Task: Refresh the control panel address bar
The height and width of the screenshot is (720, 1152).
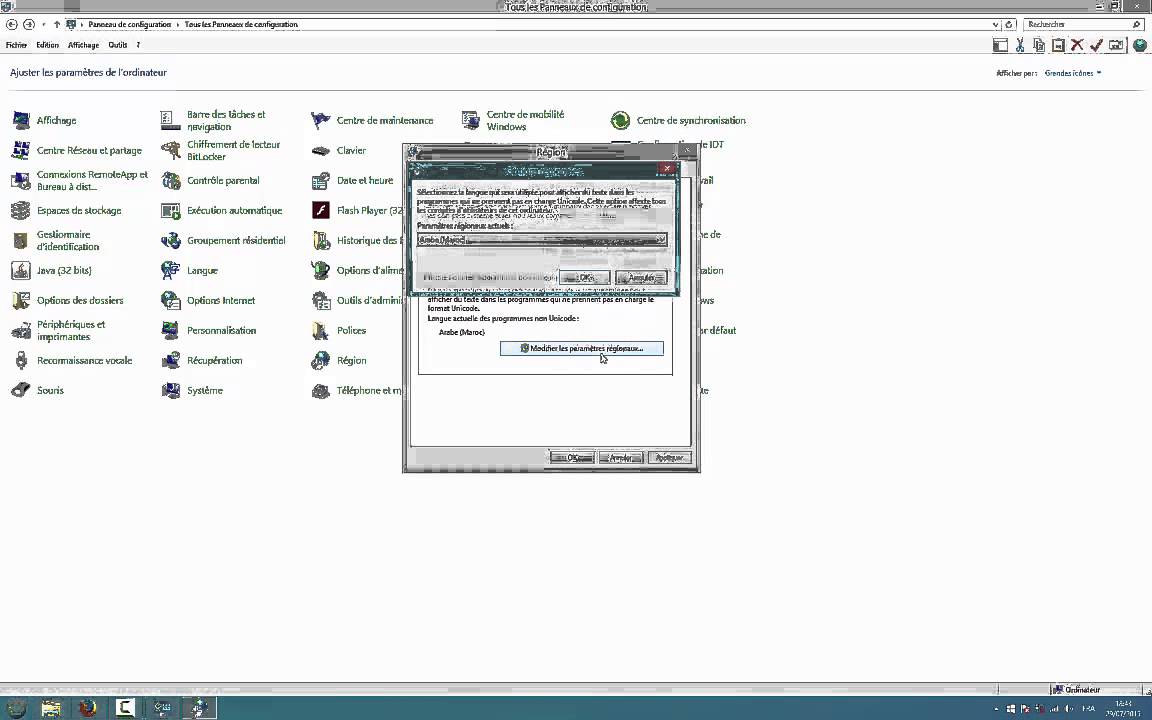Action: (x=1009, y=25)
